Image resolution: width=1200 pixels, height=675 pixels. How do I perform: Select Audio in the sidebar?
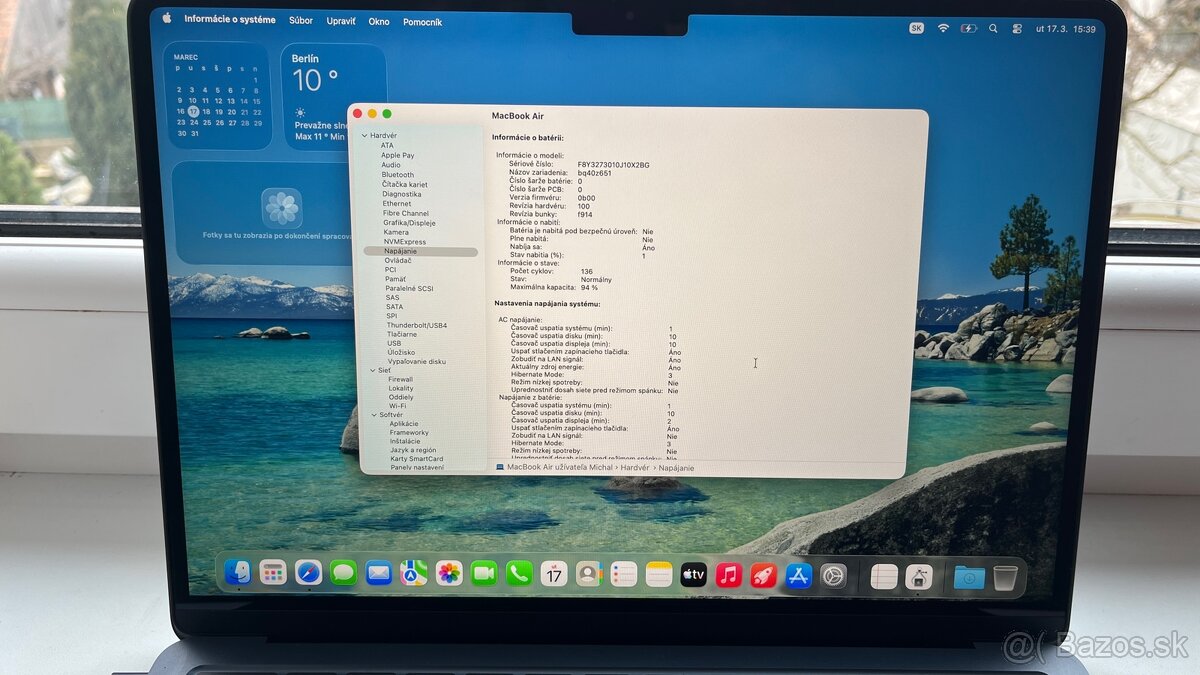[391, 165]
